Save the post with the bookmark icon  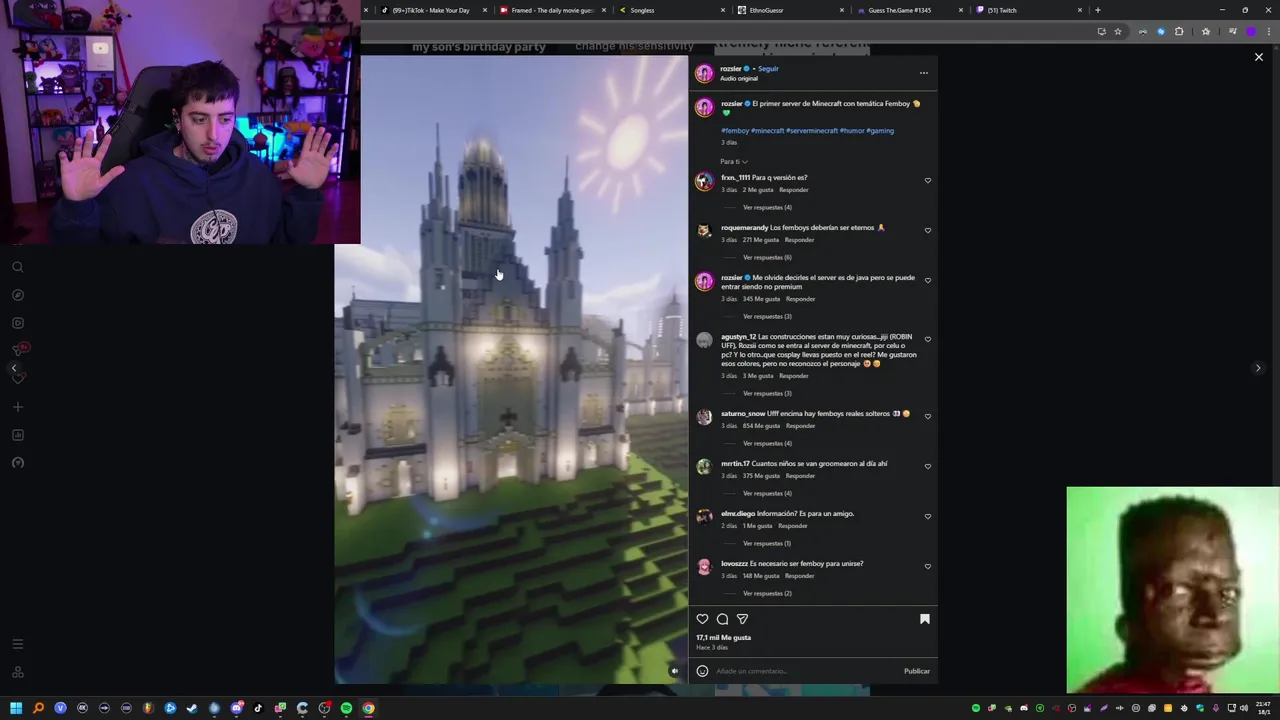tap(925, 619)
